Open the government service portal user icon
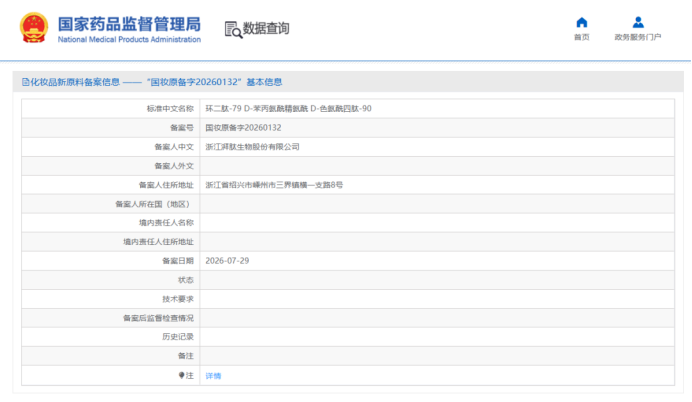This screenshot has height=402, width=692. click(638, 22)
